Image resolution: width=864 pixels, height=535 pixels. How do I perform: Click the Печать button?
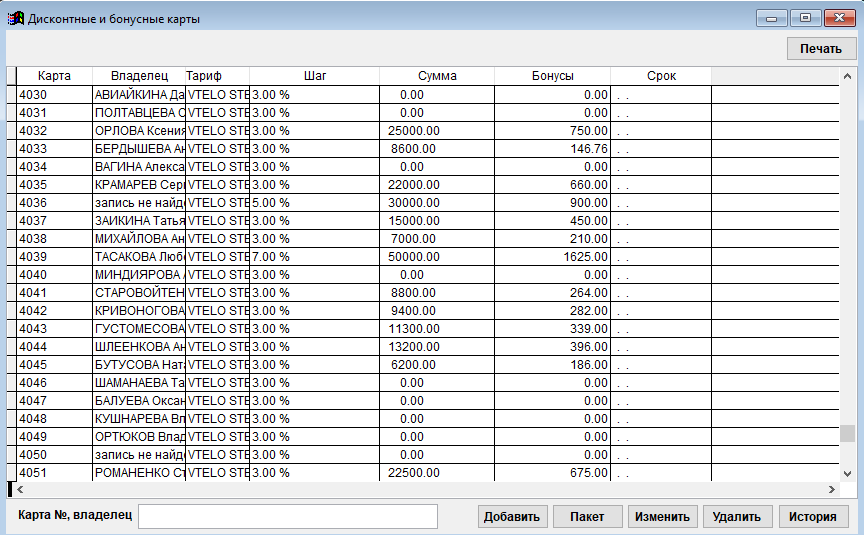[x=820, y=48]
